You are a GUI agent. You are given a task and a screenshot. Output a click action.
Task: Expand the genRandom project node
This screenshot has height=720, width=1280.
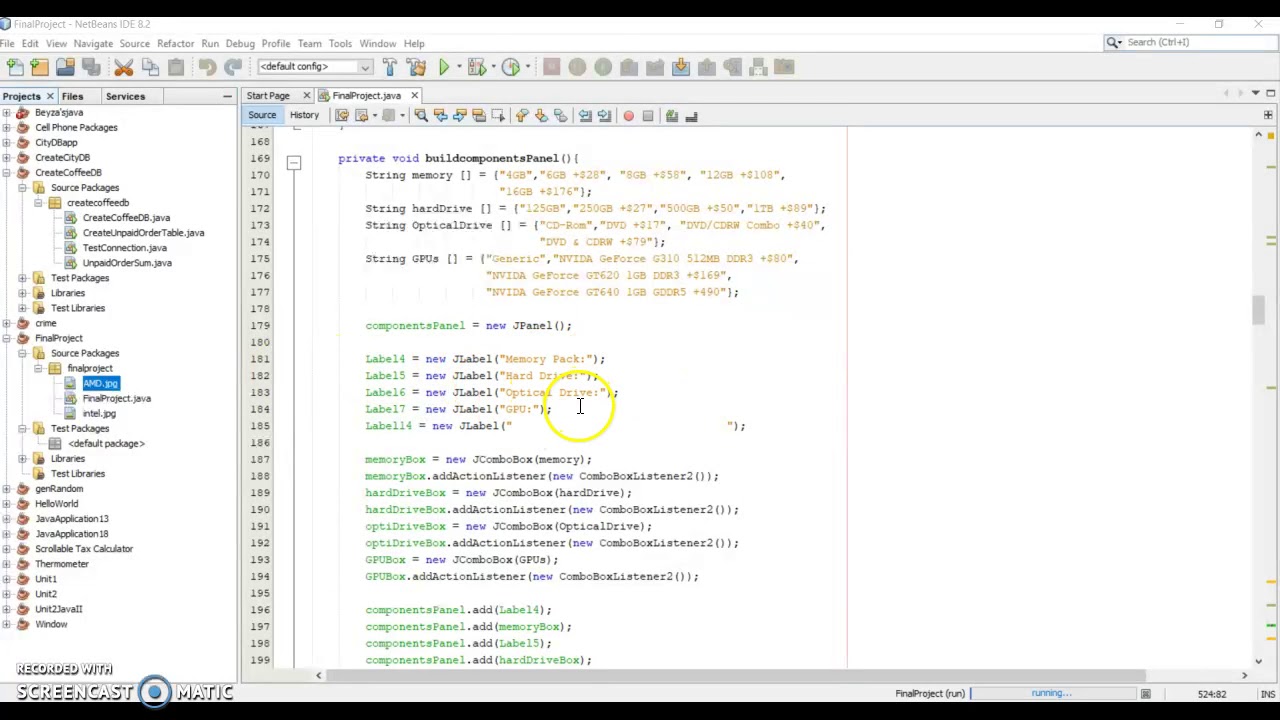pyautogui.click(x=7, y=489)
